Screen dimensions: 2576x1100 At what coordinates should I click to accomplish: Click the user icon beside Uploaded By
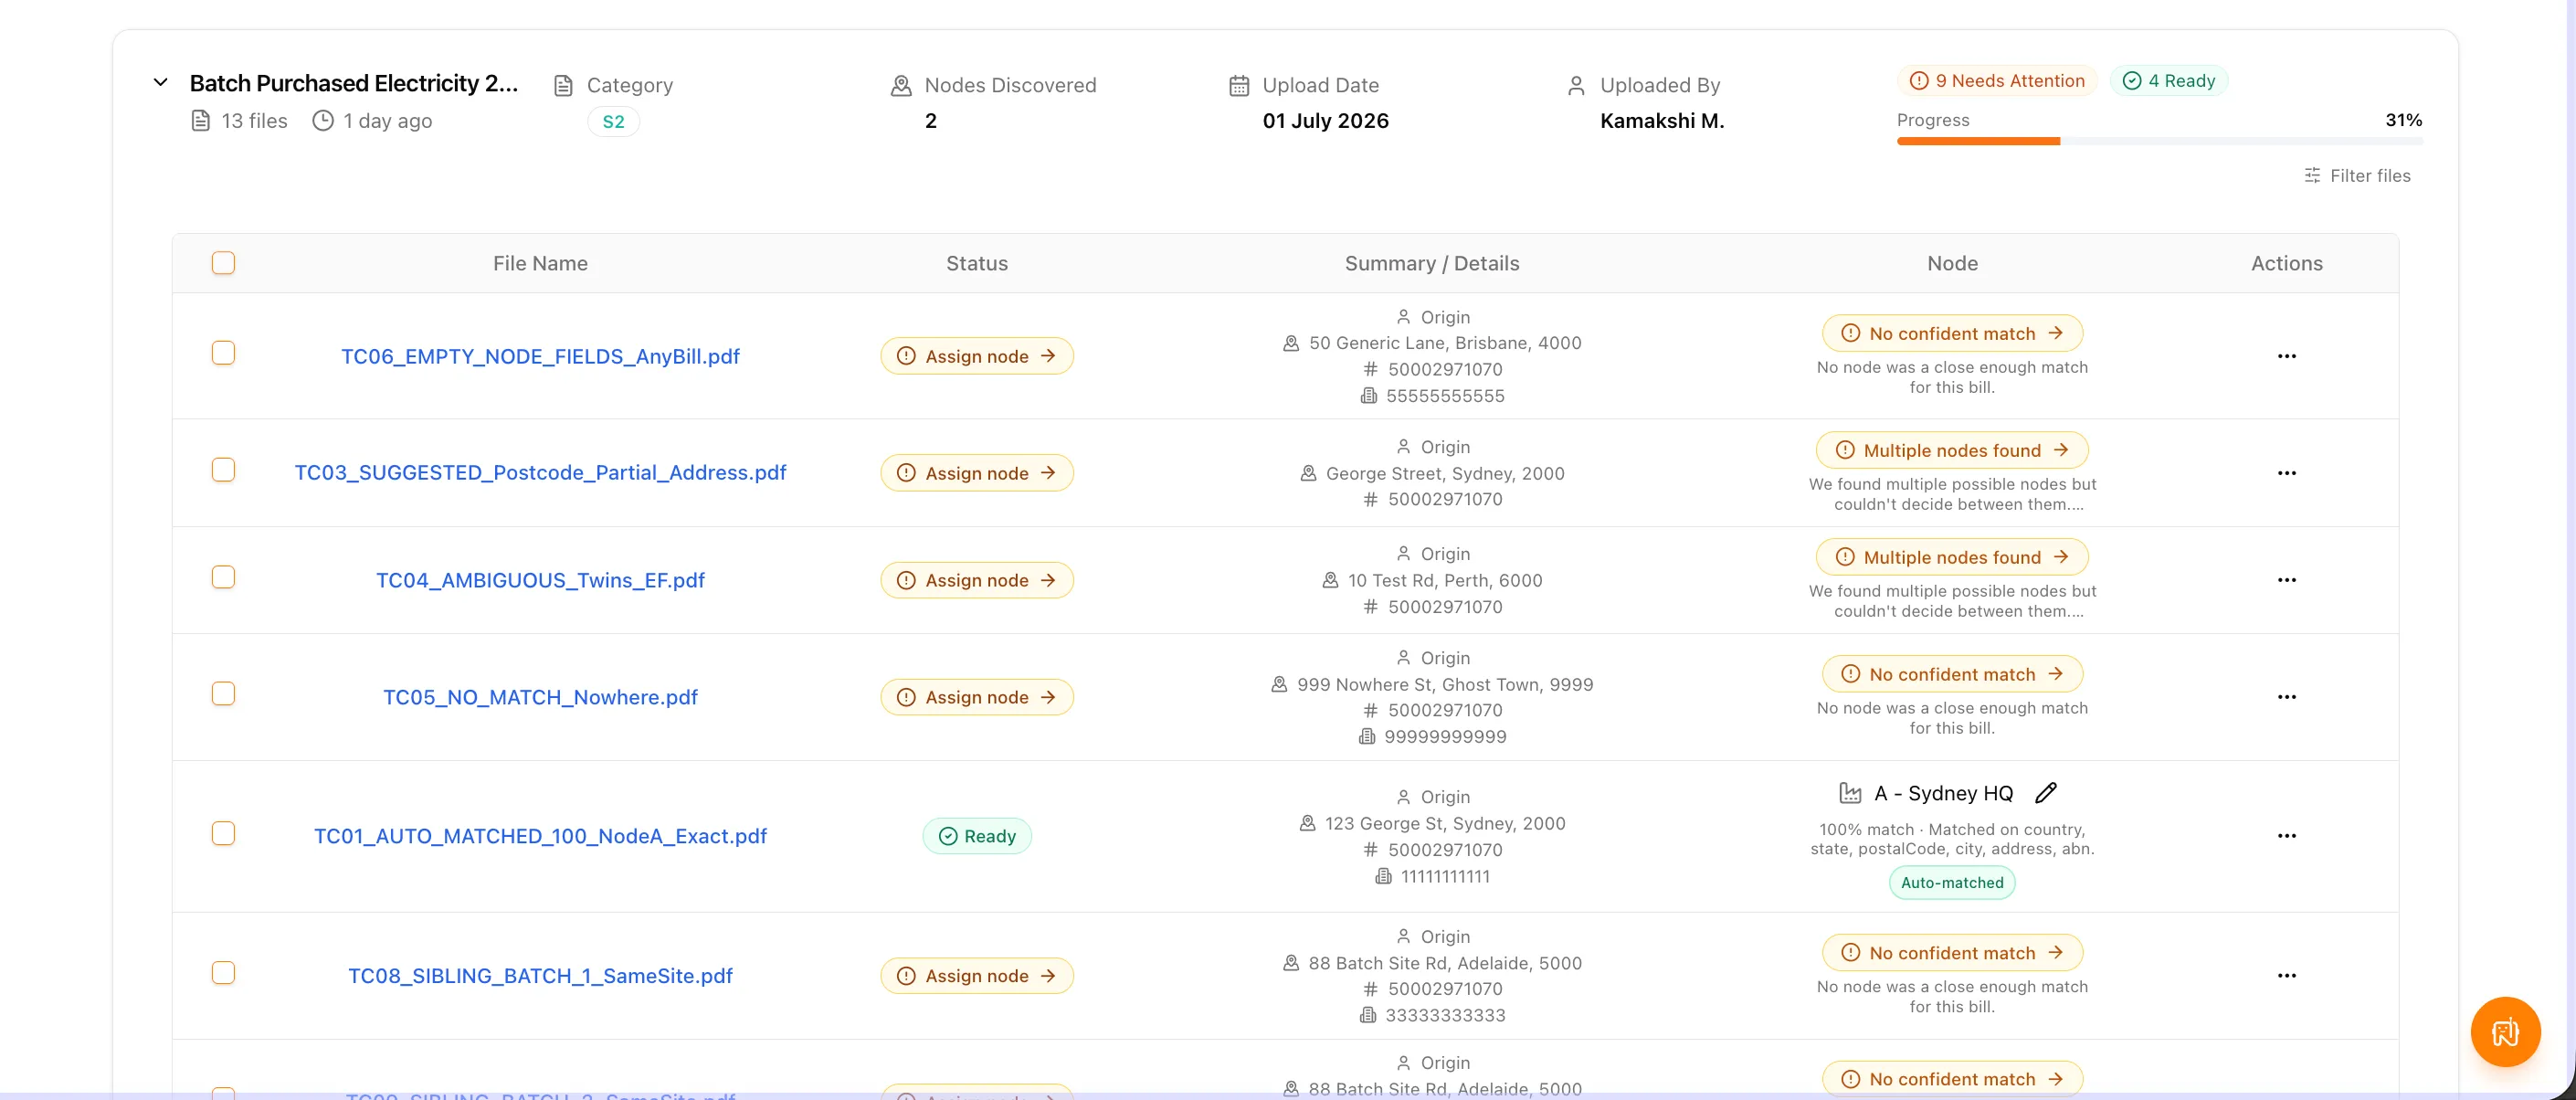coord(1576,86)
